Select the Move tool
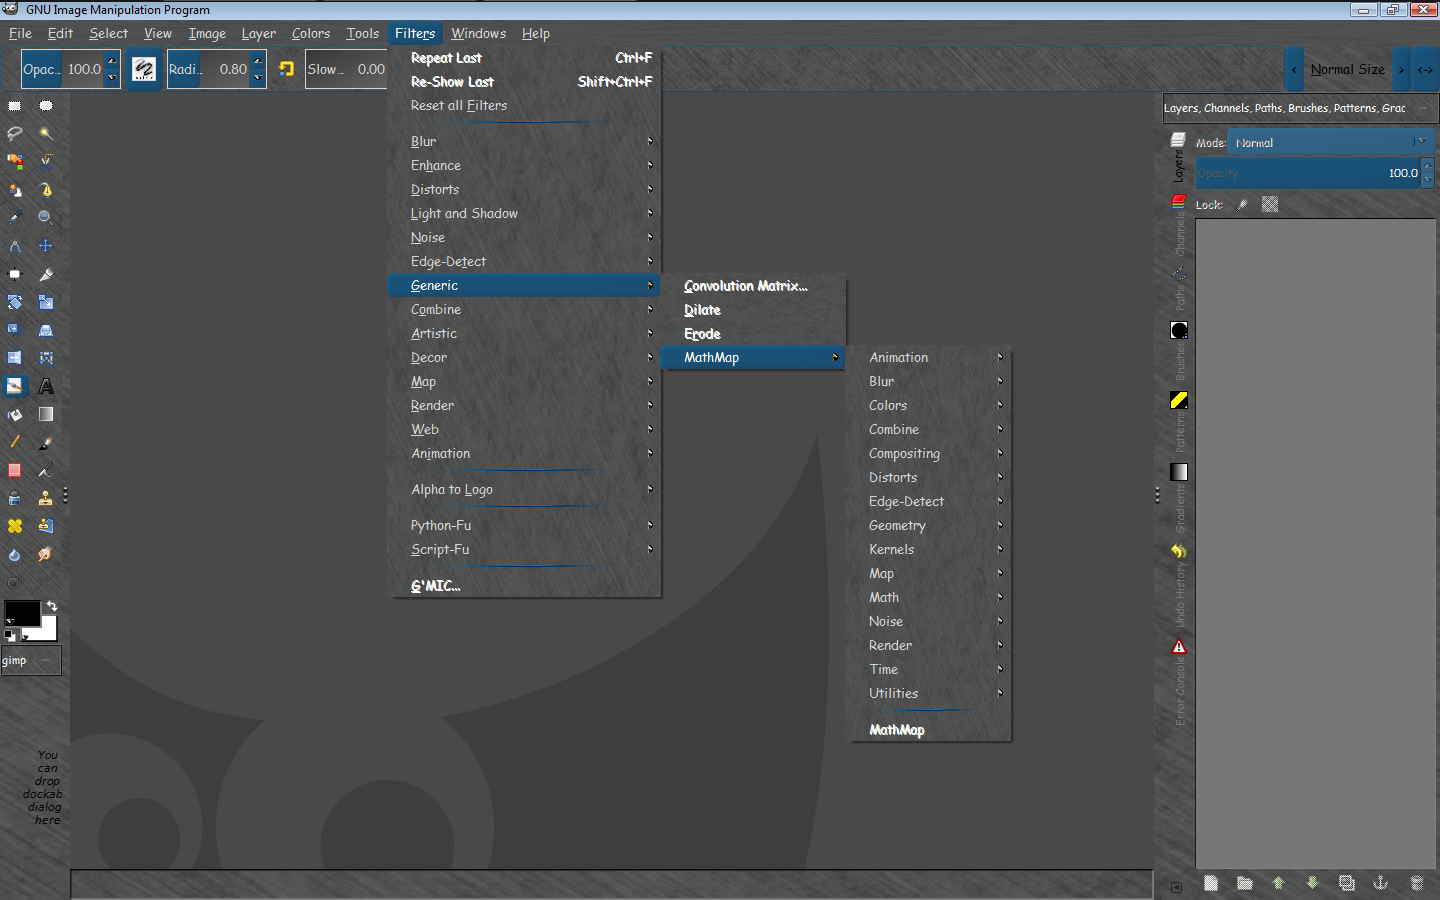Viewport: 1440px width, 900px height. coord(46,246)
